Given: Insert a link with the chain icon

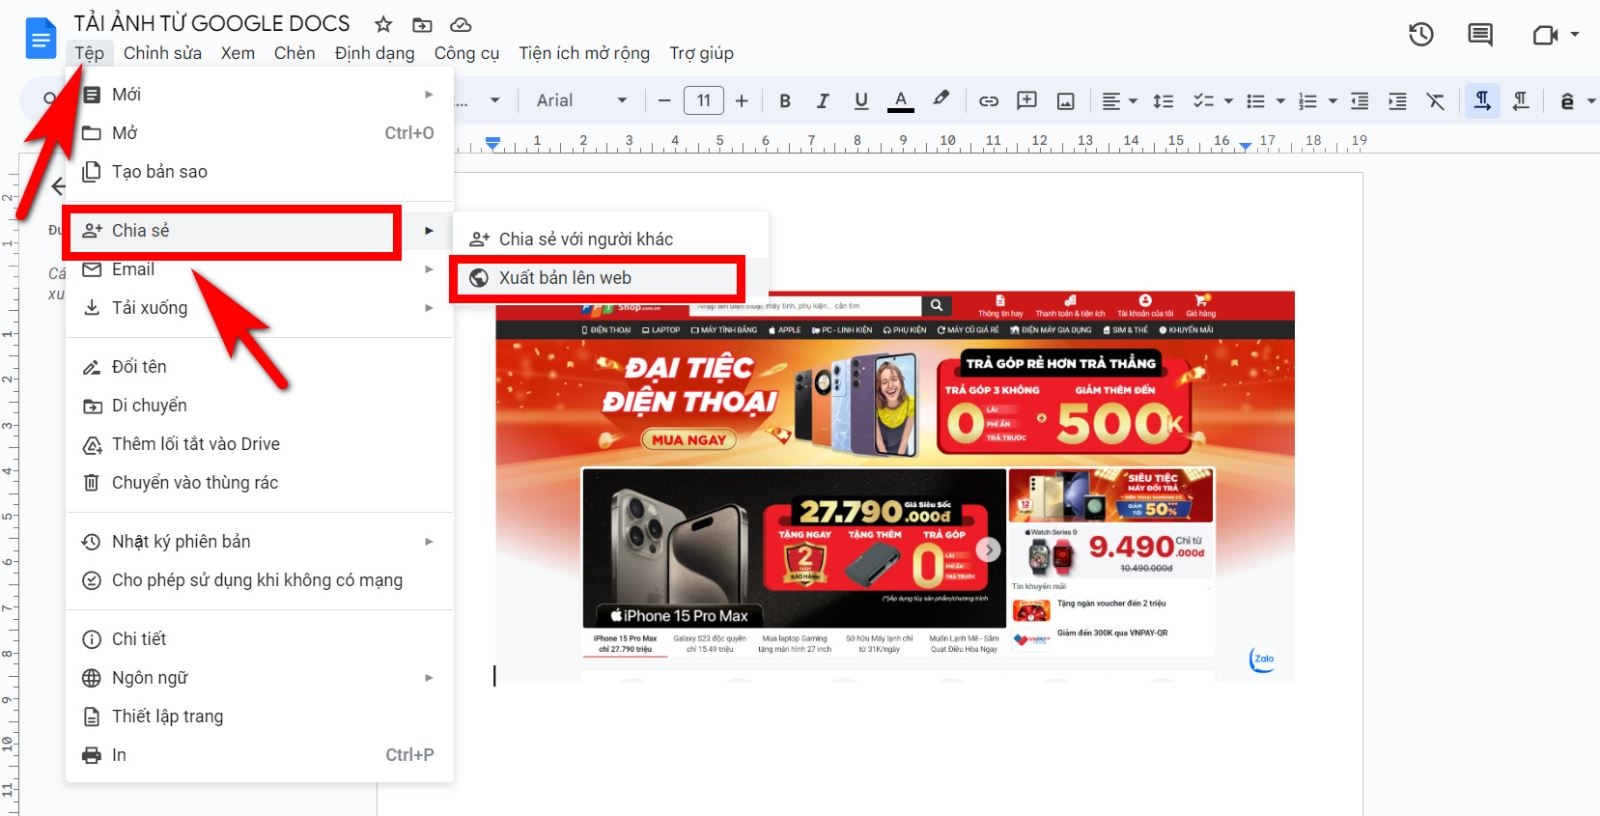Looking at the screenshot, I should (x=988, y=100).
